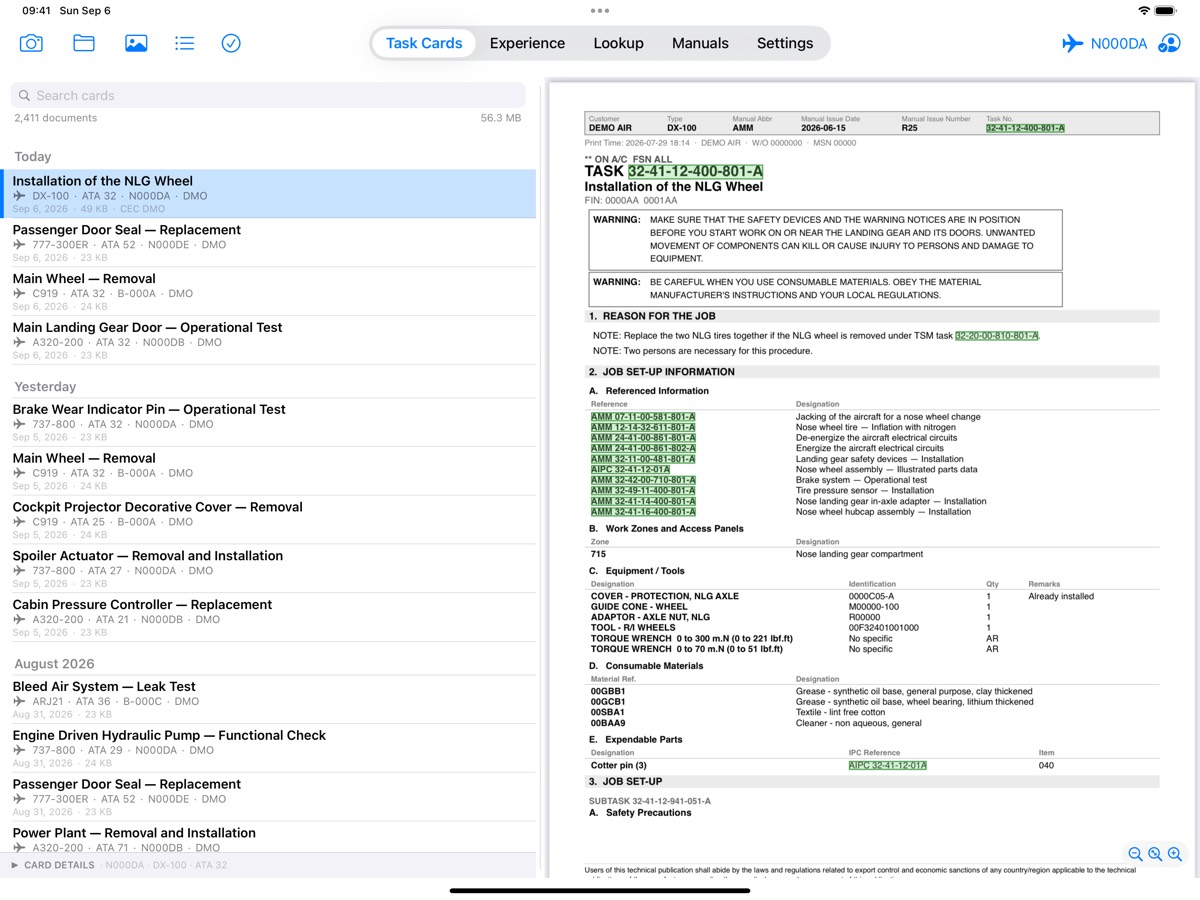Open reference AMM 32-11-00-481-801-A
The width and height of the screenshot is (1200, 900).
coord(643,459)
